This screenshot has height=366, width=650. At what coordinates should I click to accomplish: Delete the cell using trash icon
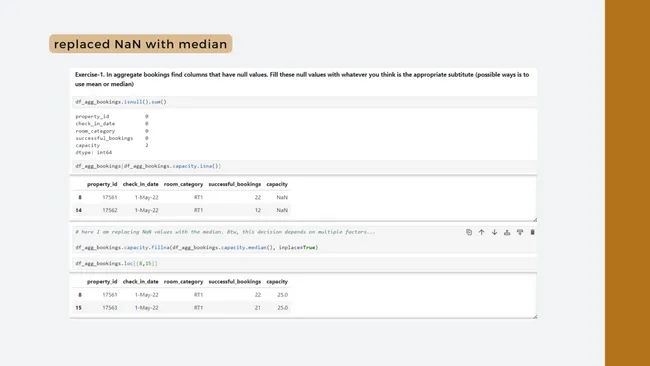coord(532,232)
